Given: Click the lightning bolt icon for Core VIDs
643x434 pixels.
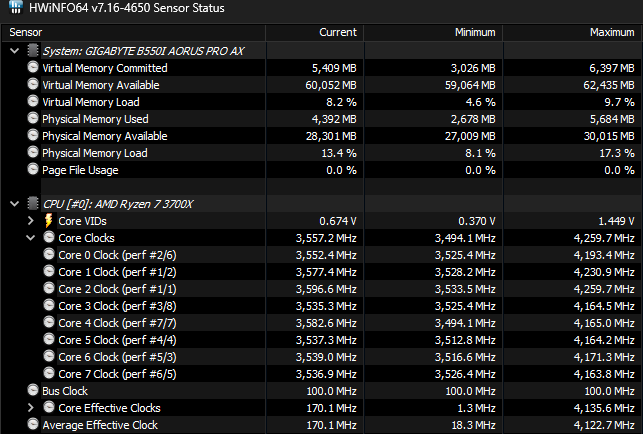Looking at the screenshot, I should tap(49, 221).
